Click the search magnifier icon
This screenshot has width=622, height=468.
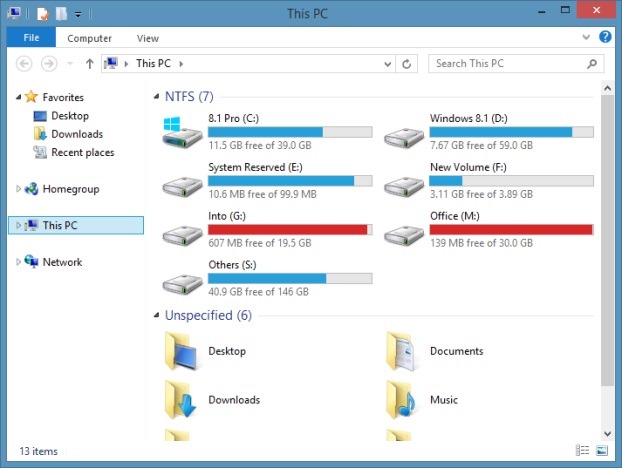[592, 63]
